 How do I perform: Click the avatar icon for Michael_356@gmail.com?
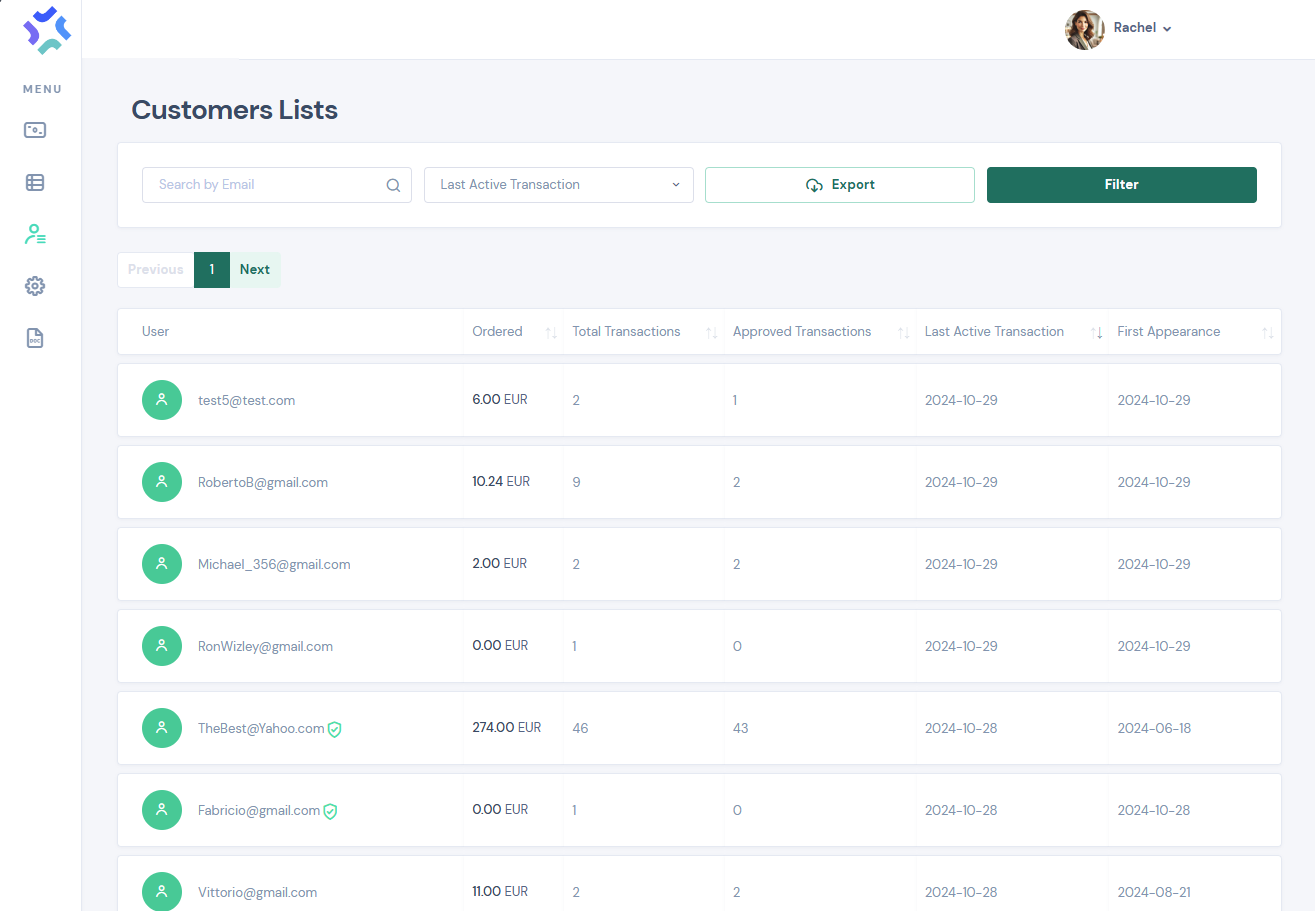click(162, 564)
